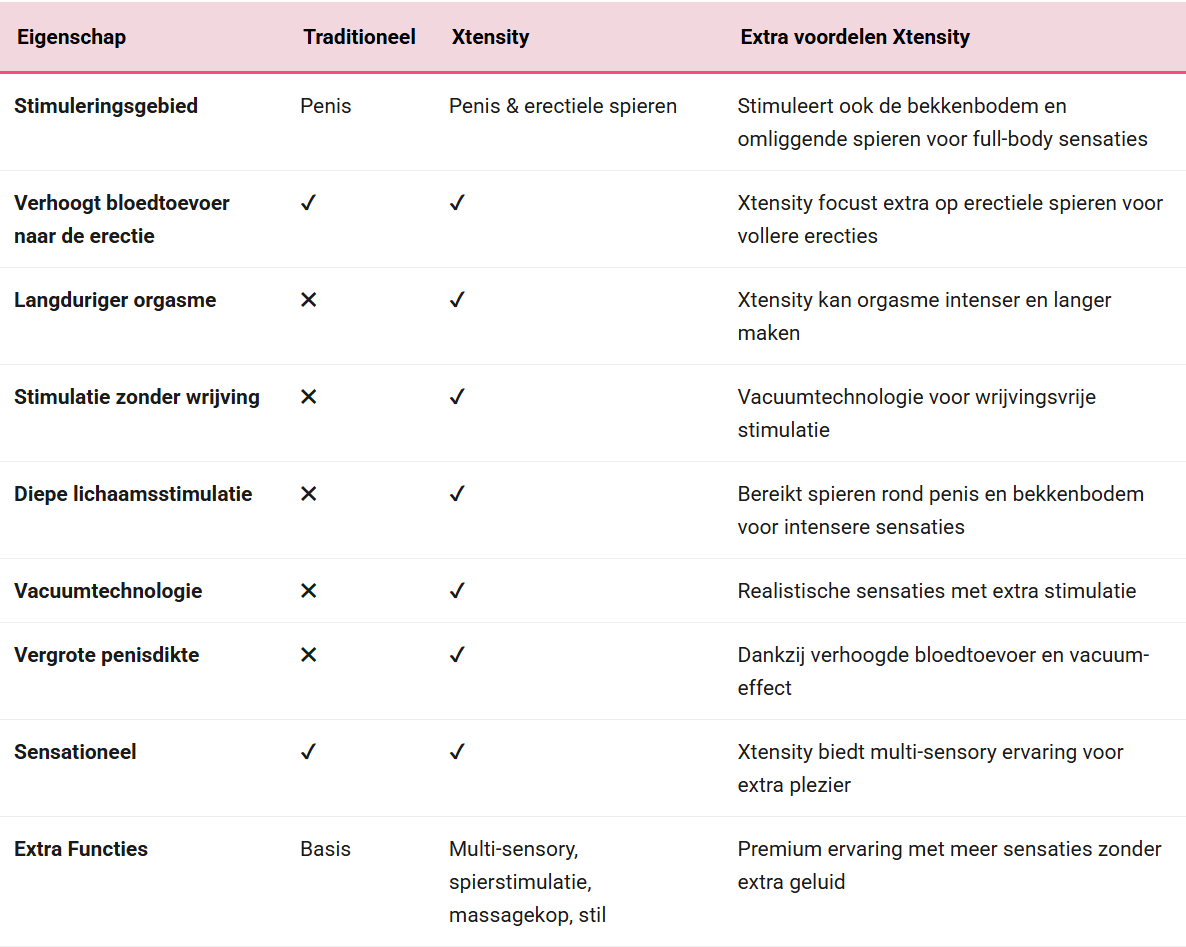
Task: Select Xtensity checkmark for Vergrote penisdikte
Action: (x=457, y=655)
